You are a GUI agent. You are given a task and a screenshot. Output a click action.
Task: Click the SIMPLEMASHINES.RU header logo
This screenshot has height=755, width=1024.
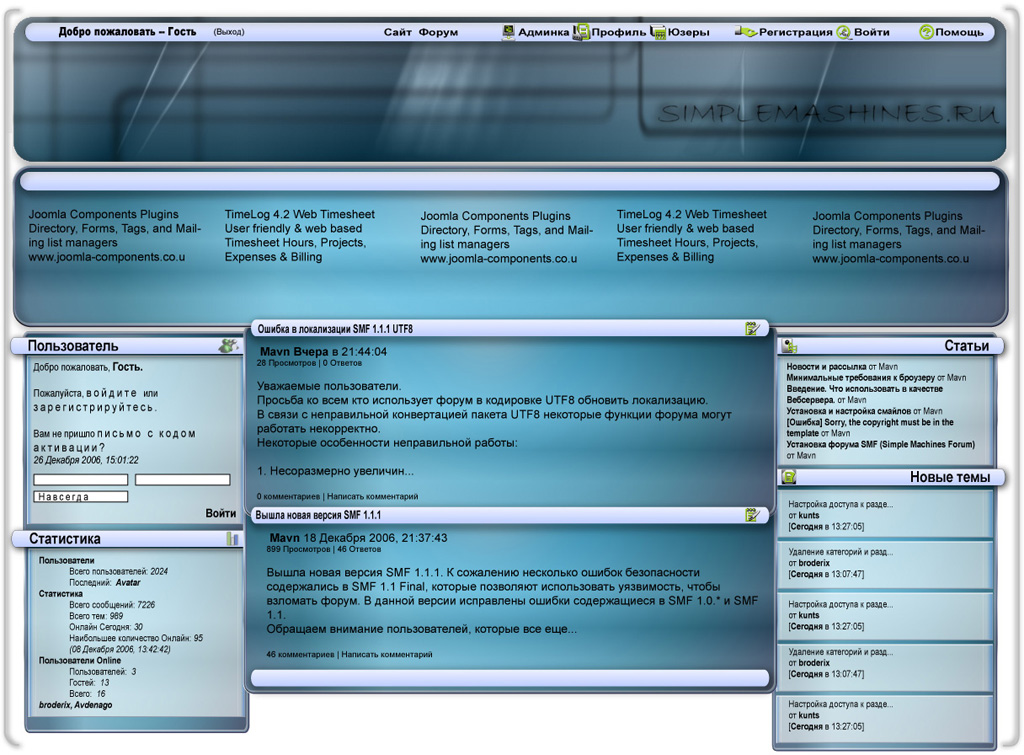[x=827, y=114]
